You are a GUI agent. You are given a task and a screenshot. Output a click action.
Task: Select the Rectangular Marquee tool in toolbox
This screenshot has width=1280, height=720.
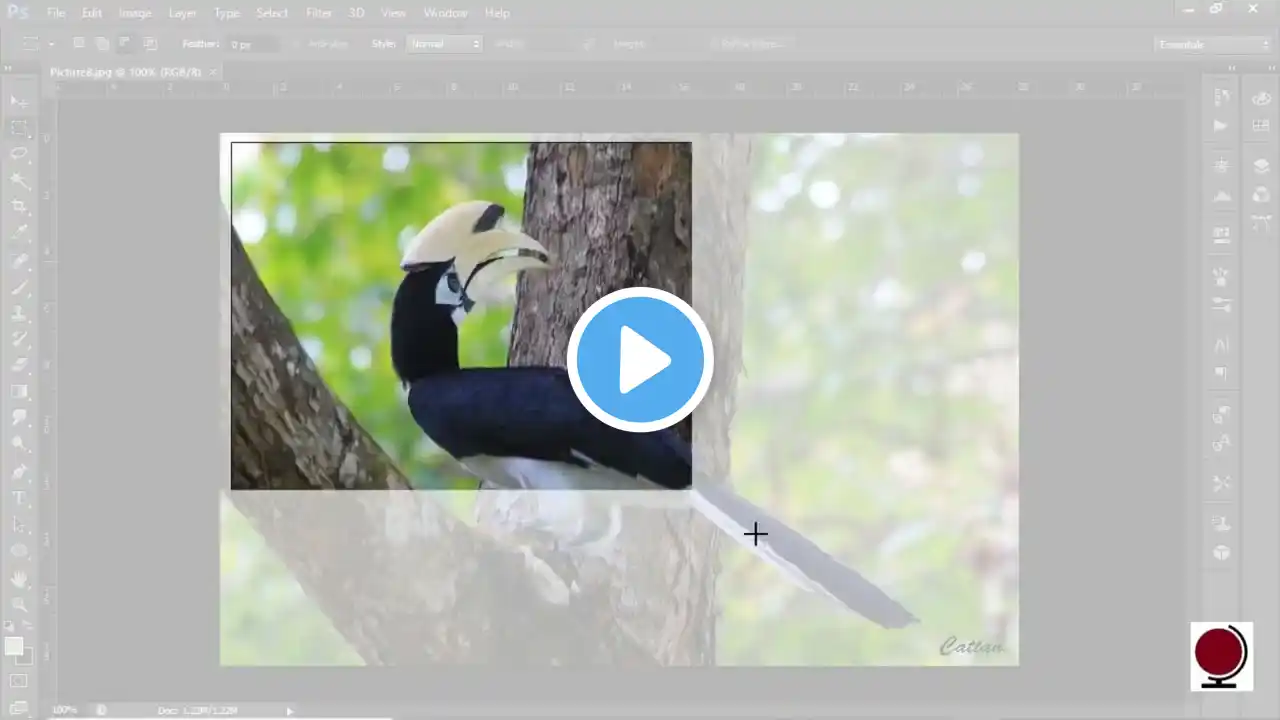tap(19, 128)
